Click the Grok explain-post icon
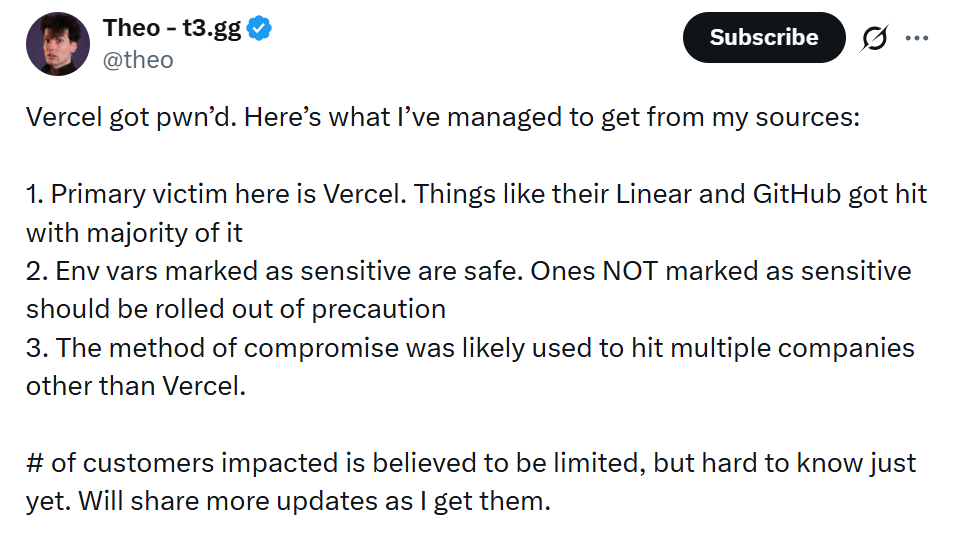This screenshot has height=536, width=954. click(876, 38)
